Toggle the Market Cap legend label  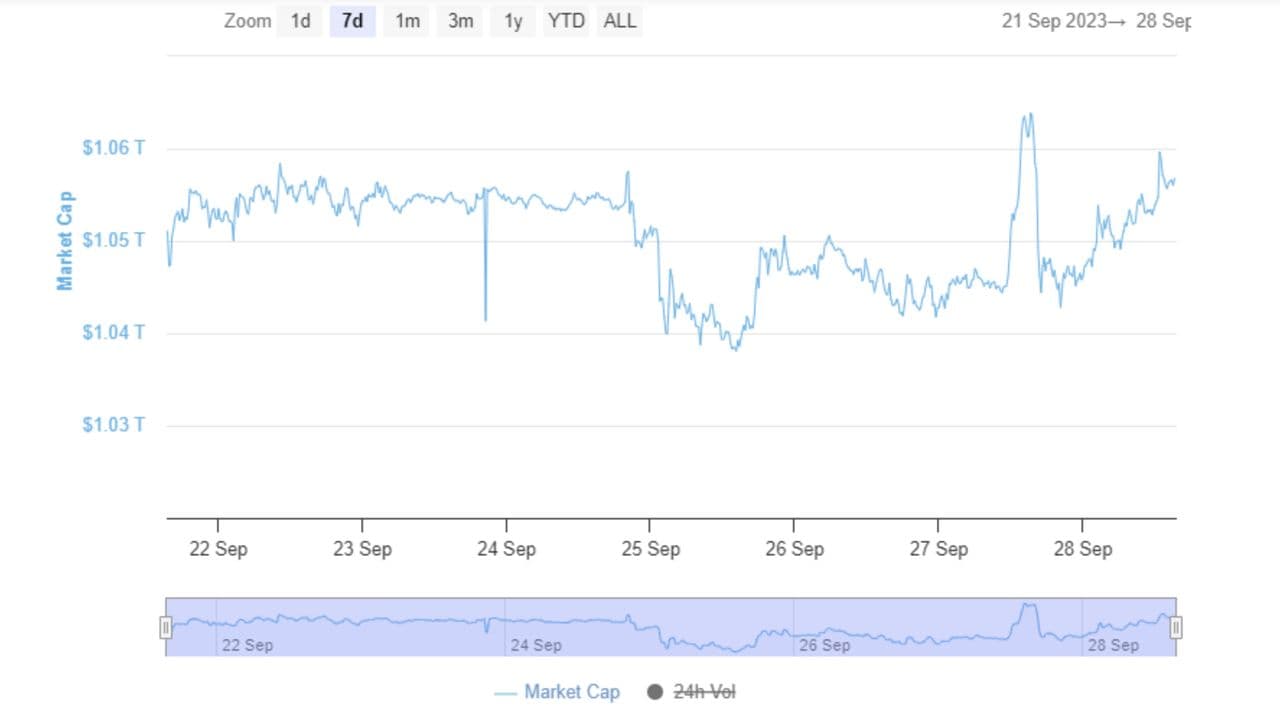tap(571, 692)
